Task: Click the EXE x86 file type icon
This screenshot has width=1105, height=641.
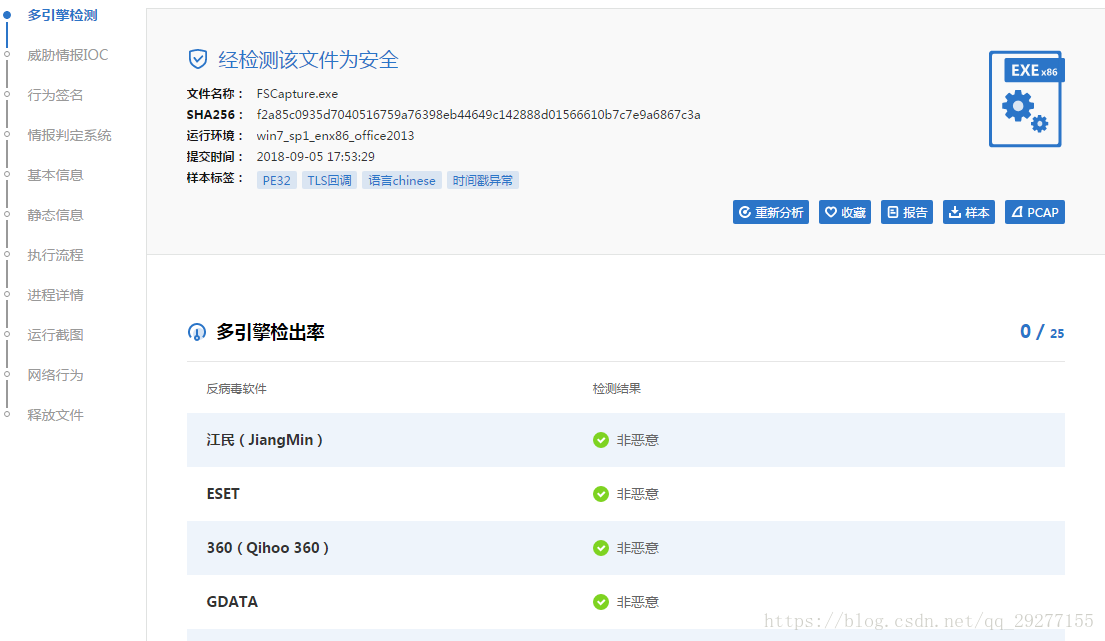Action: (1027, 99)
